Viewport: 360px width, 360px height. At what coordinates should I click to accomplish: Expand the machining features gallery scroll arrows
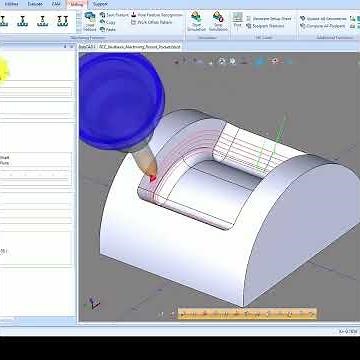point(79,22)
